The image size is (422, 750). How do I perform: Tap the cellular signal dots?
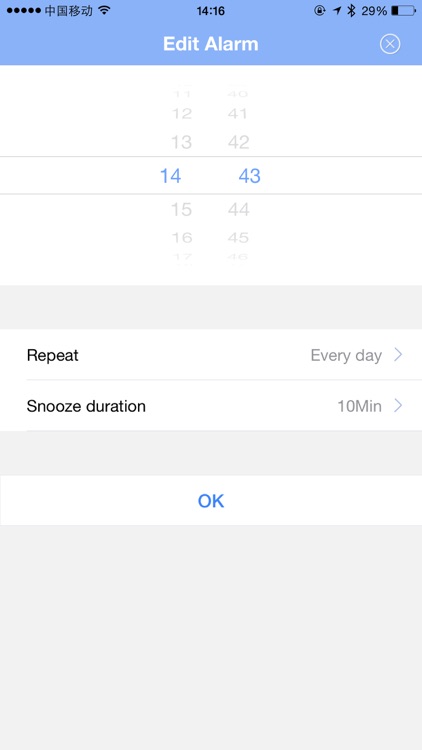[x=24, y=10]
